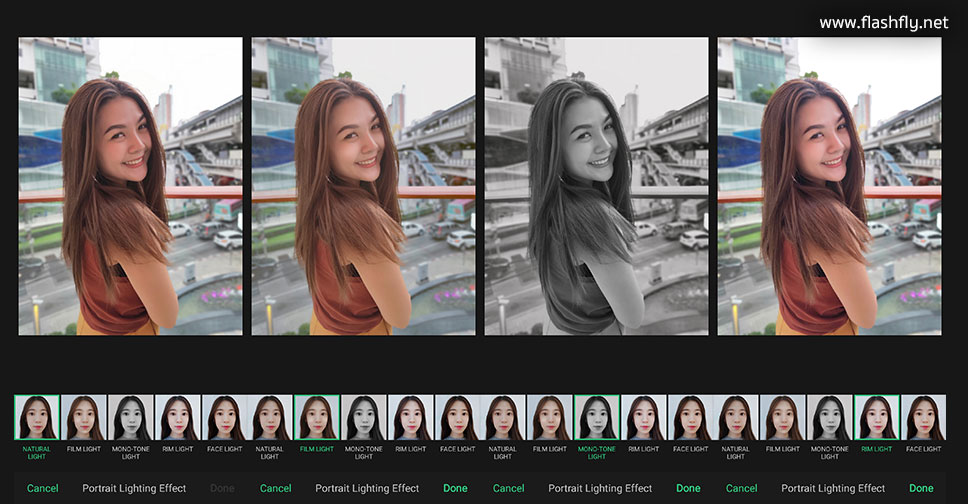Click Portrait Lighting Effect title in second panel
Viewport: 968px width, 504px height.
point(367,488)
